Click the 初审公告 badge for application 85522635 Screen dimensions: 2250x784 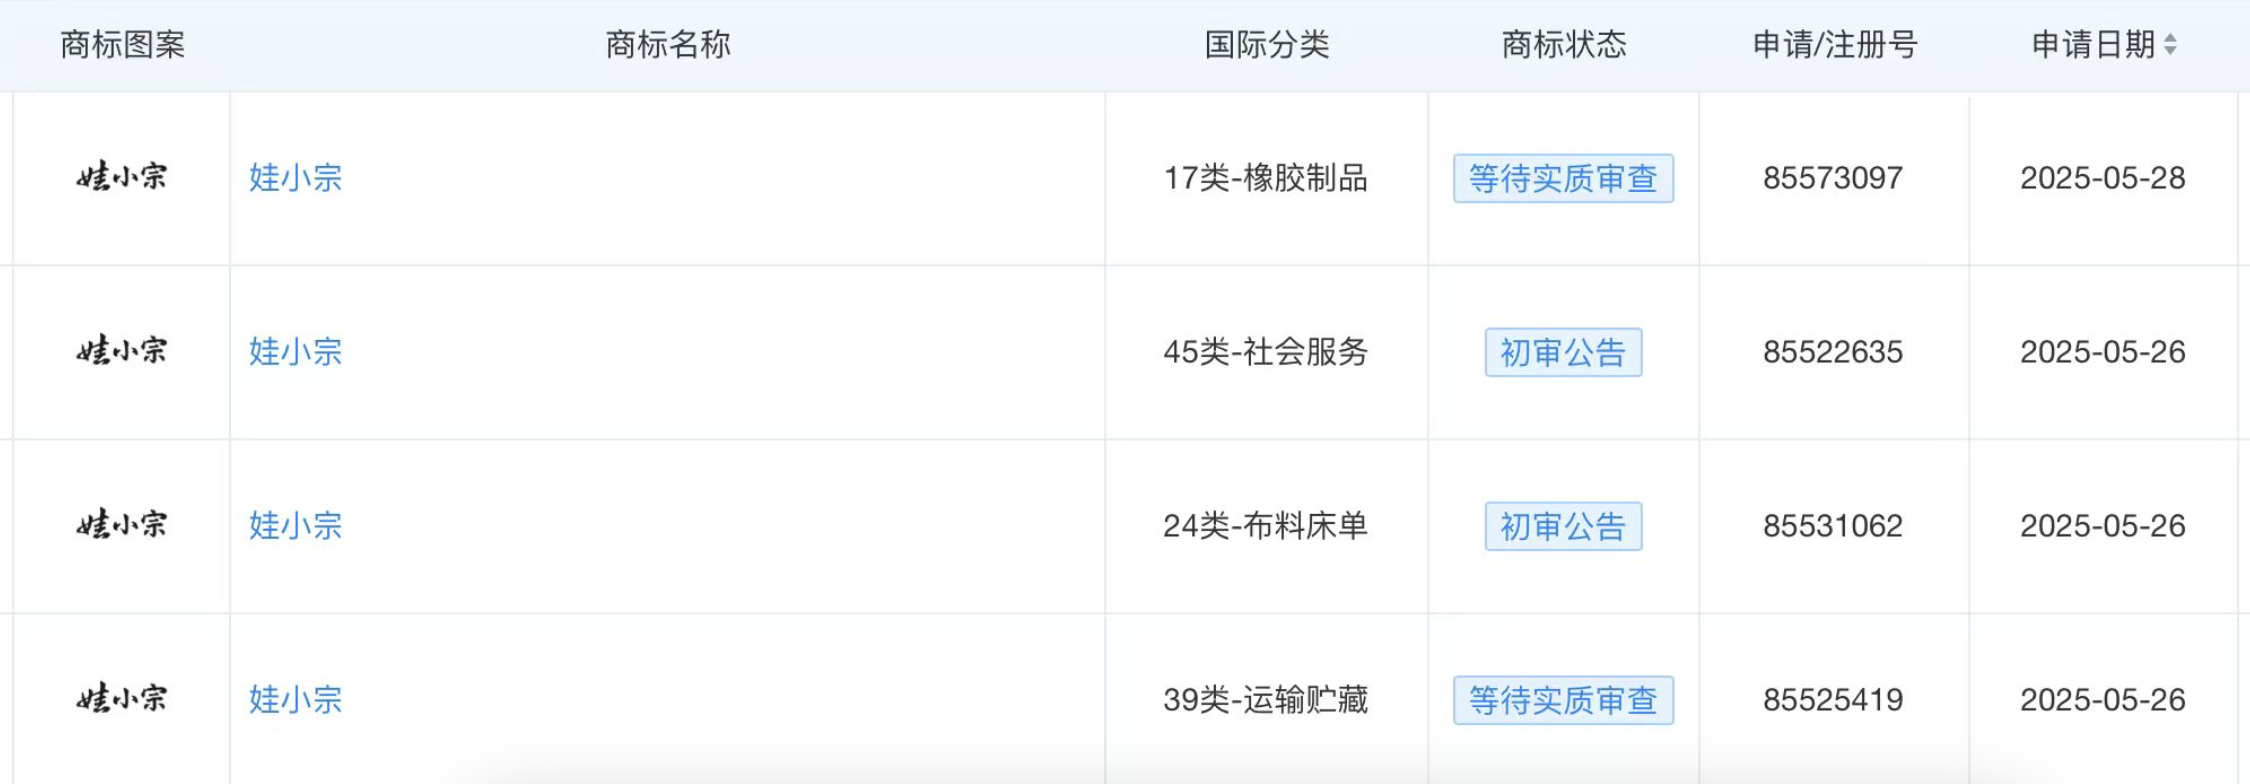(x=1563, y=352)
